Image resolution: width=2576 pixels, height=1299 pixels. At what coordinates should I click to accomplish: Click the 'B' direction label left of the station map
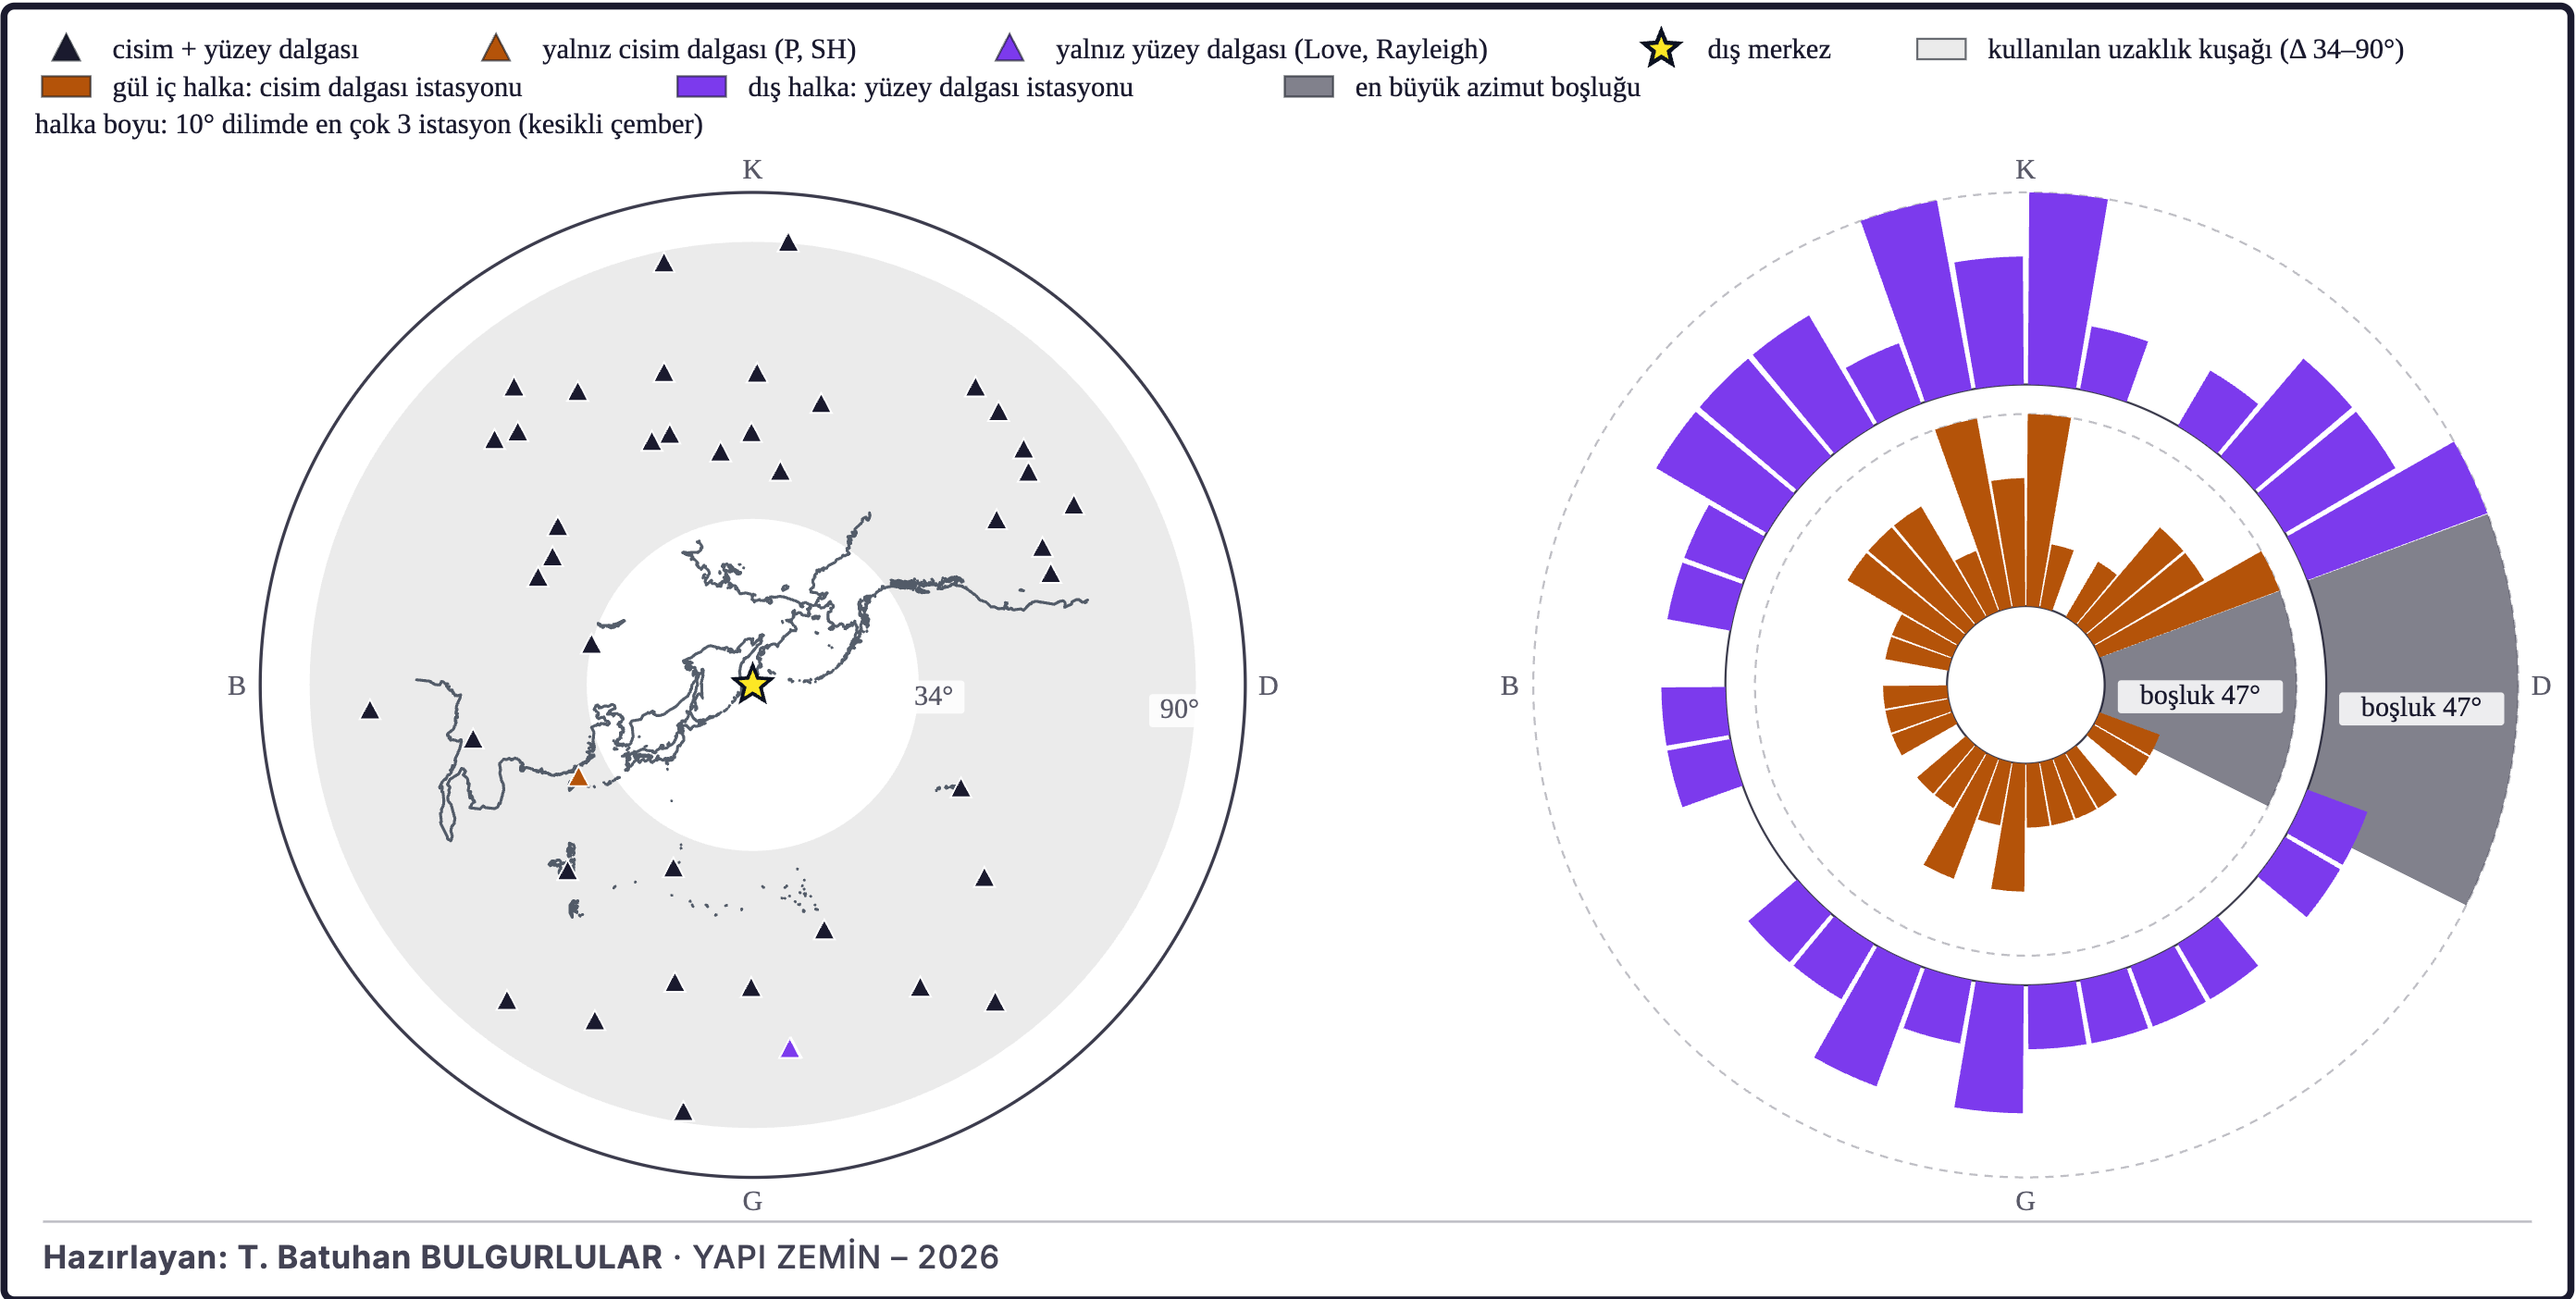pos(236,686)
